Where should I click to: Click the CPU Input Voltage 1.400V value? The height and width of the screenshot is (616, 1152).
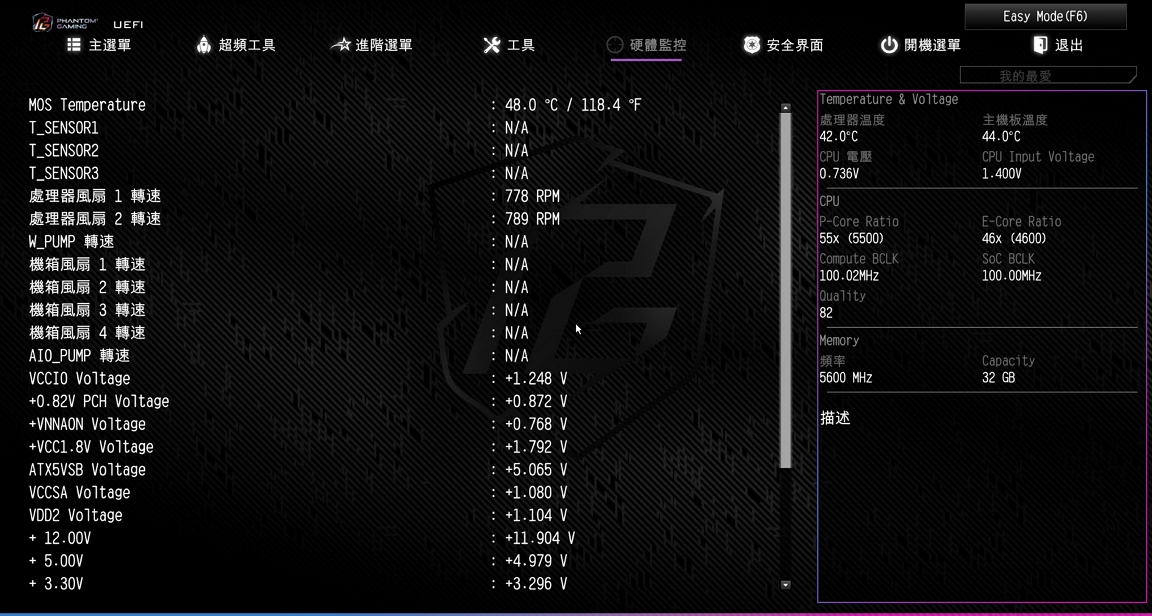pos(1001,174)
